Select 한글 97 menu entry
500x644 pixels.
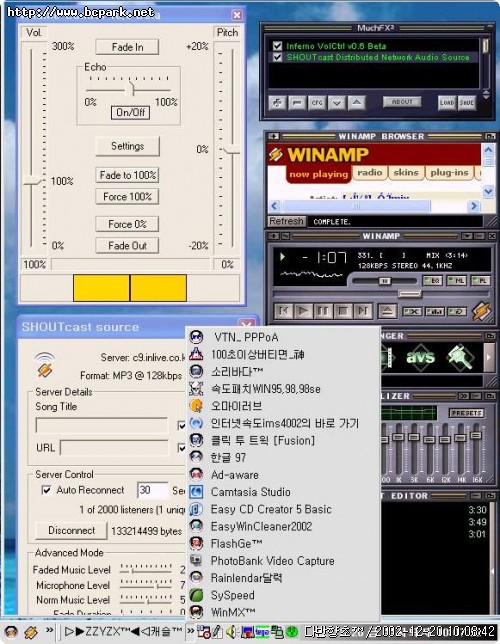click(x=283, y=457)
